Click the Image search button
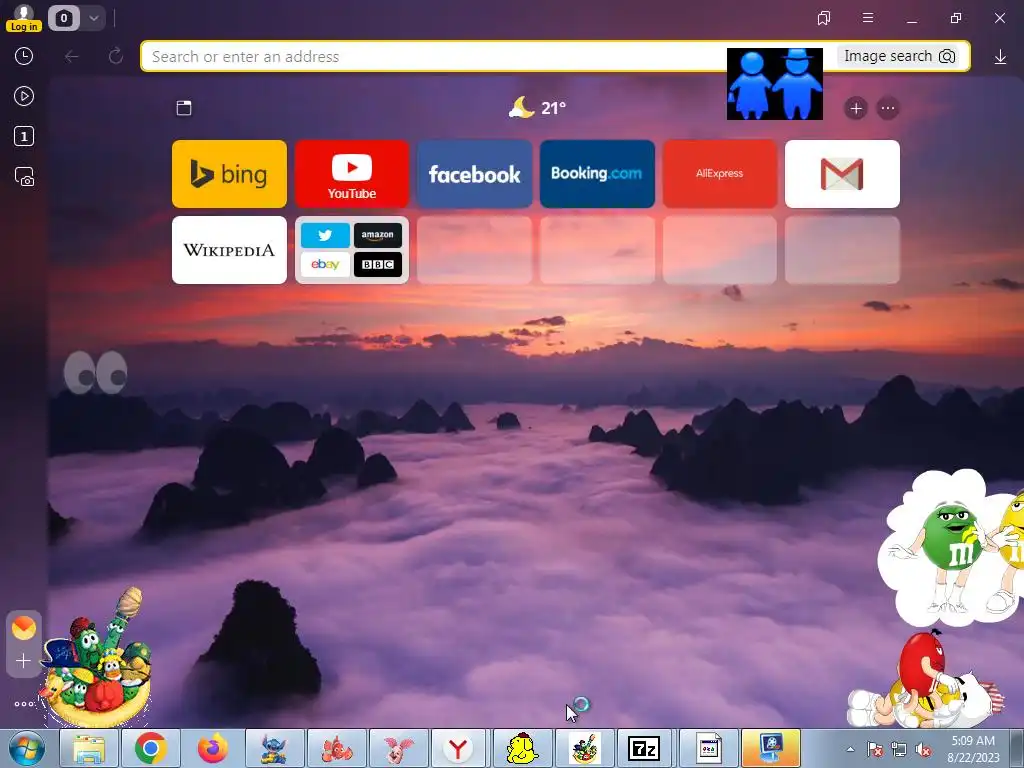The height and width of the screenshot is (768, 1024). pyautogui.click(x=899, y=56)
